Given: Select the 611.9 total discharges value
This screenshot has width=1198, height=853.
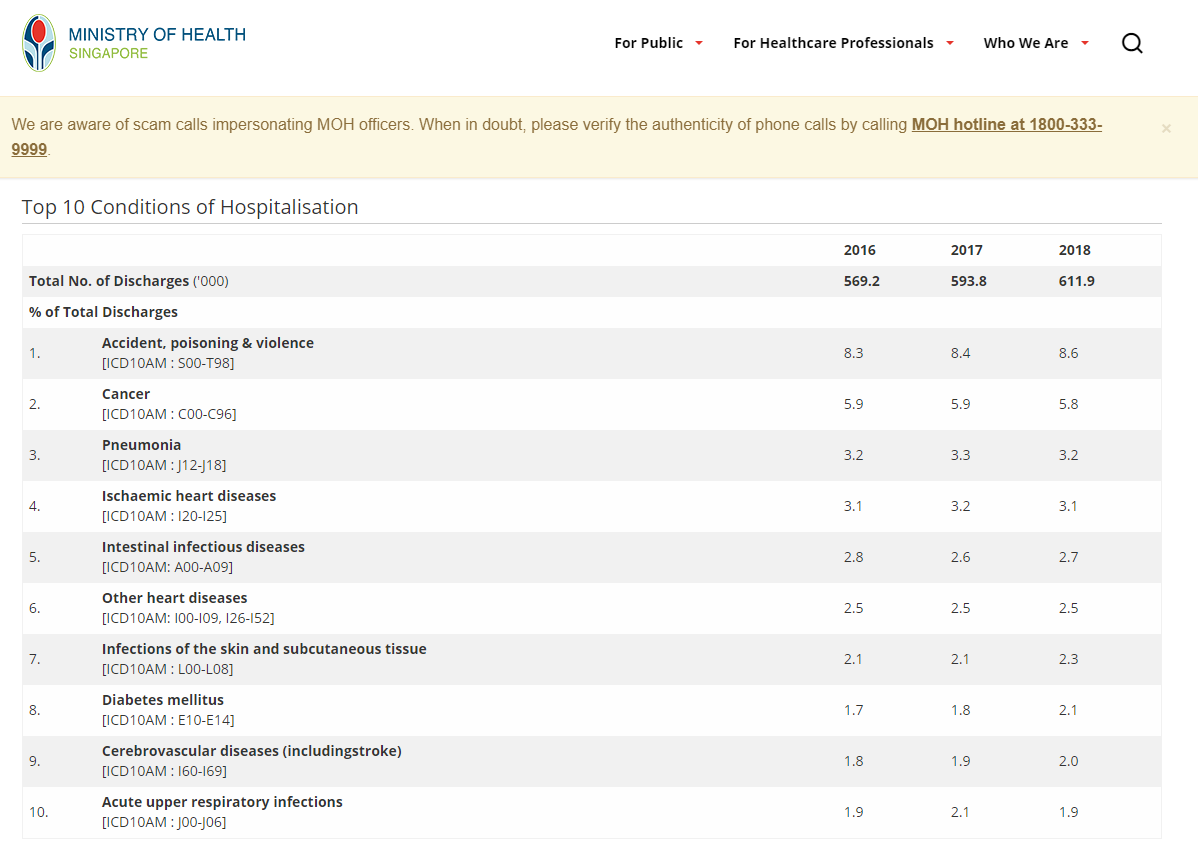Looking at the screenshot, I should 1077,281.
